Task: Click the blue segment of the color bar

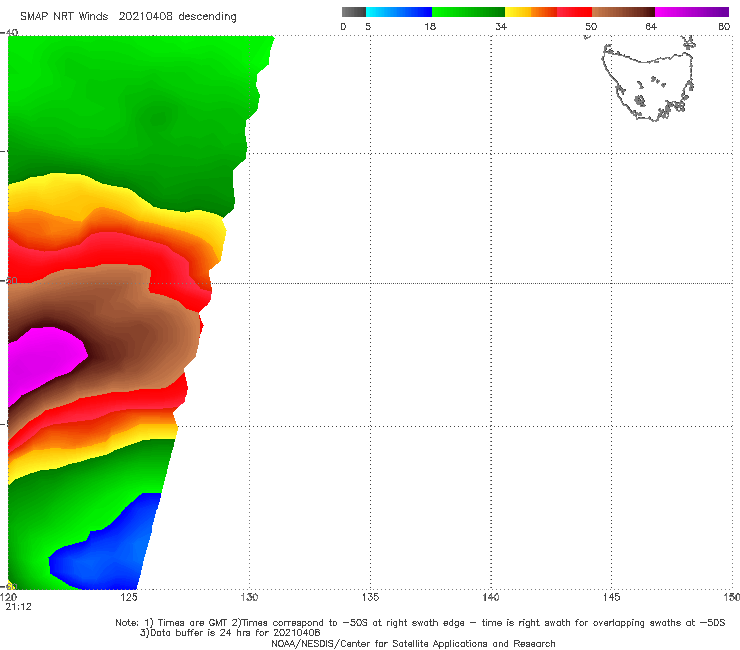Action: [x=399, y=12]
